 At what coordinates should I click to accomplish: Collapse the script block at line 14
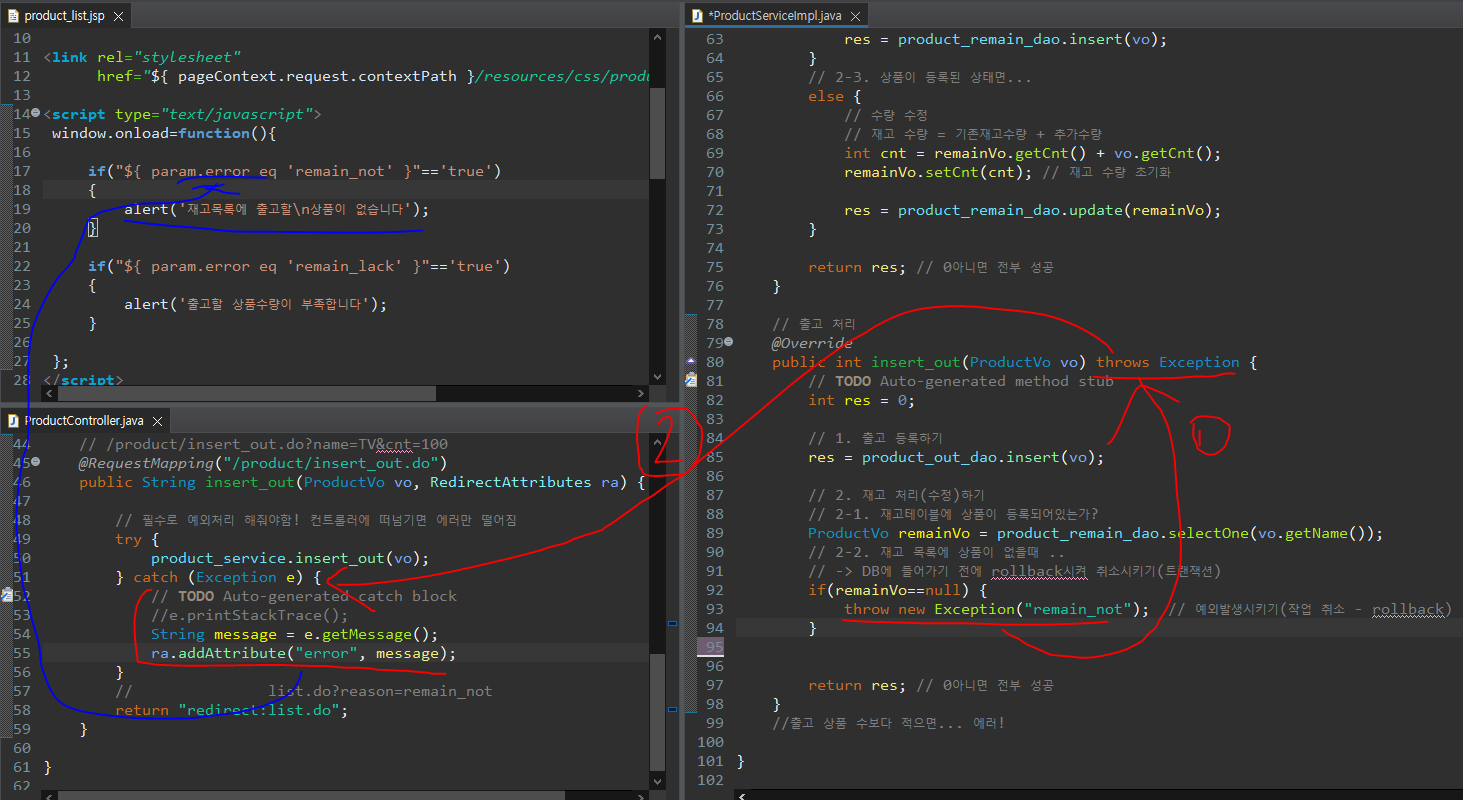point(35,114)
